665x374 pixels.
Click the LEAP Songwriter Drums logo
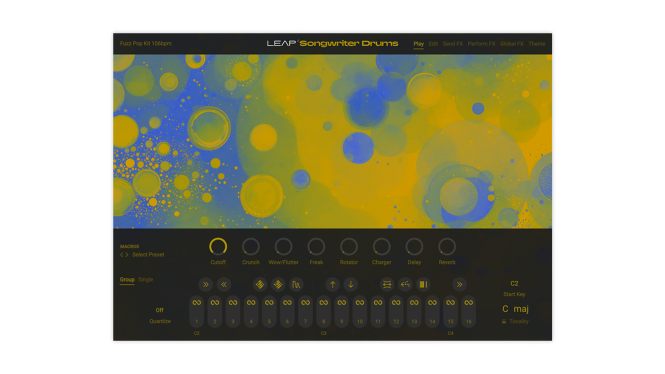click(332, 43)
